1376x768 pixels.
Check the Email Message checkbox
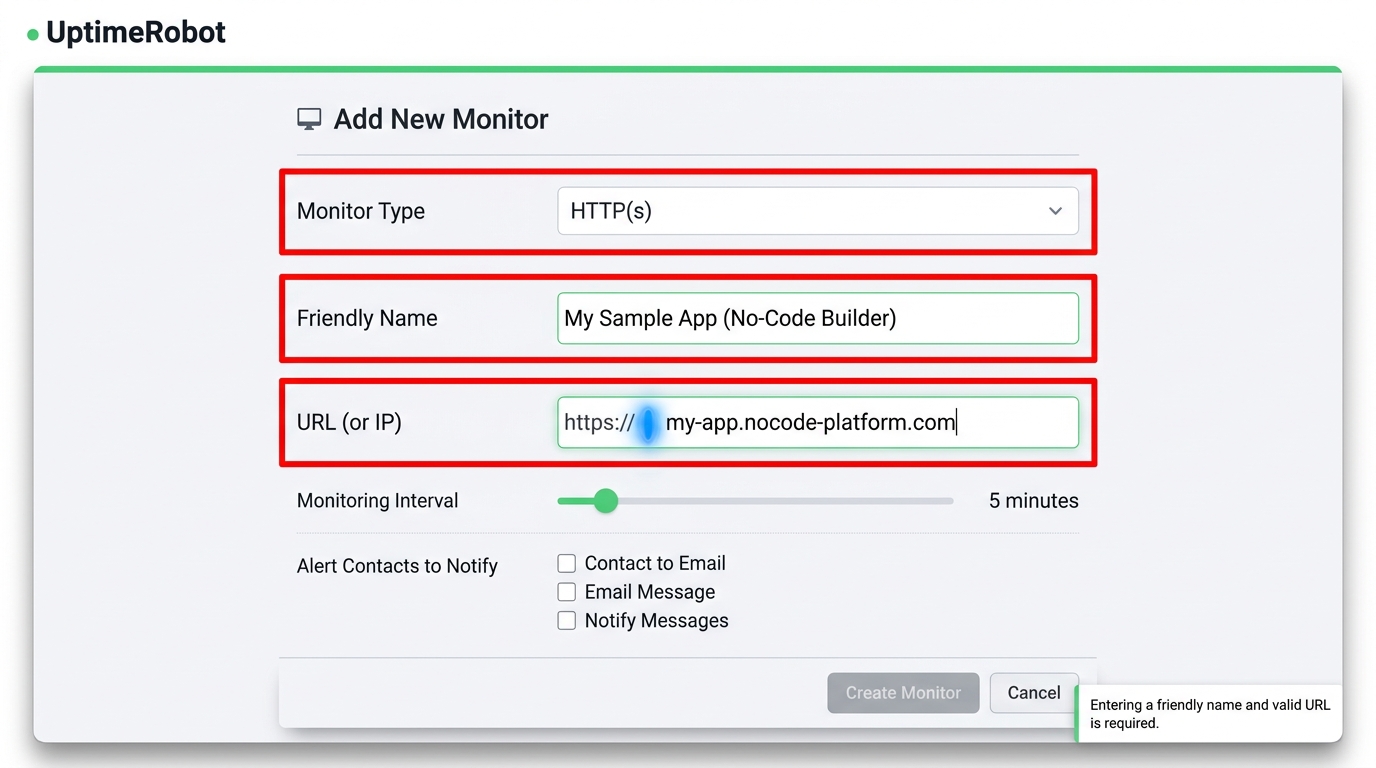tap(567, 592)
